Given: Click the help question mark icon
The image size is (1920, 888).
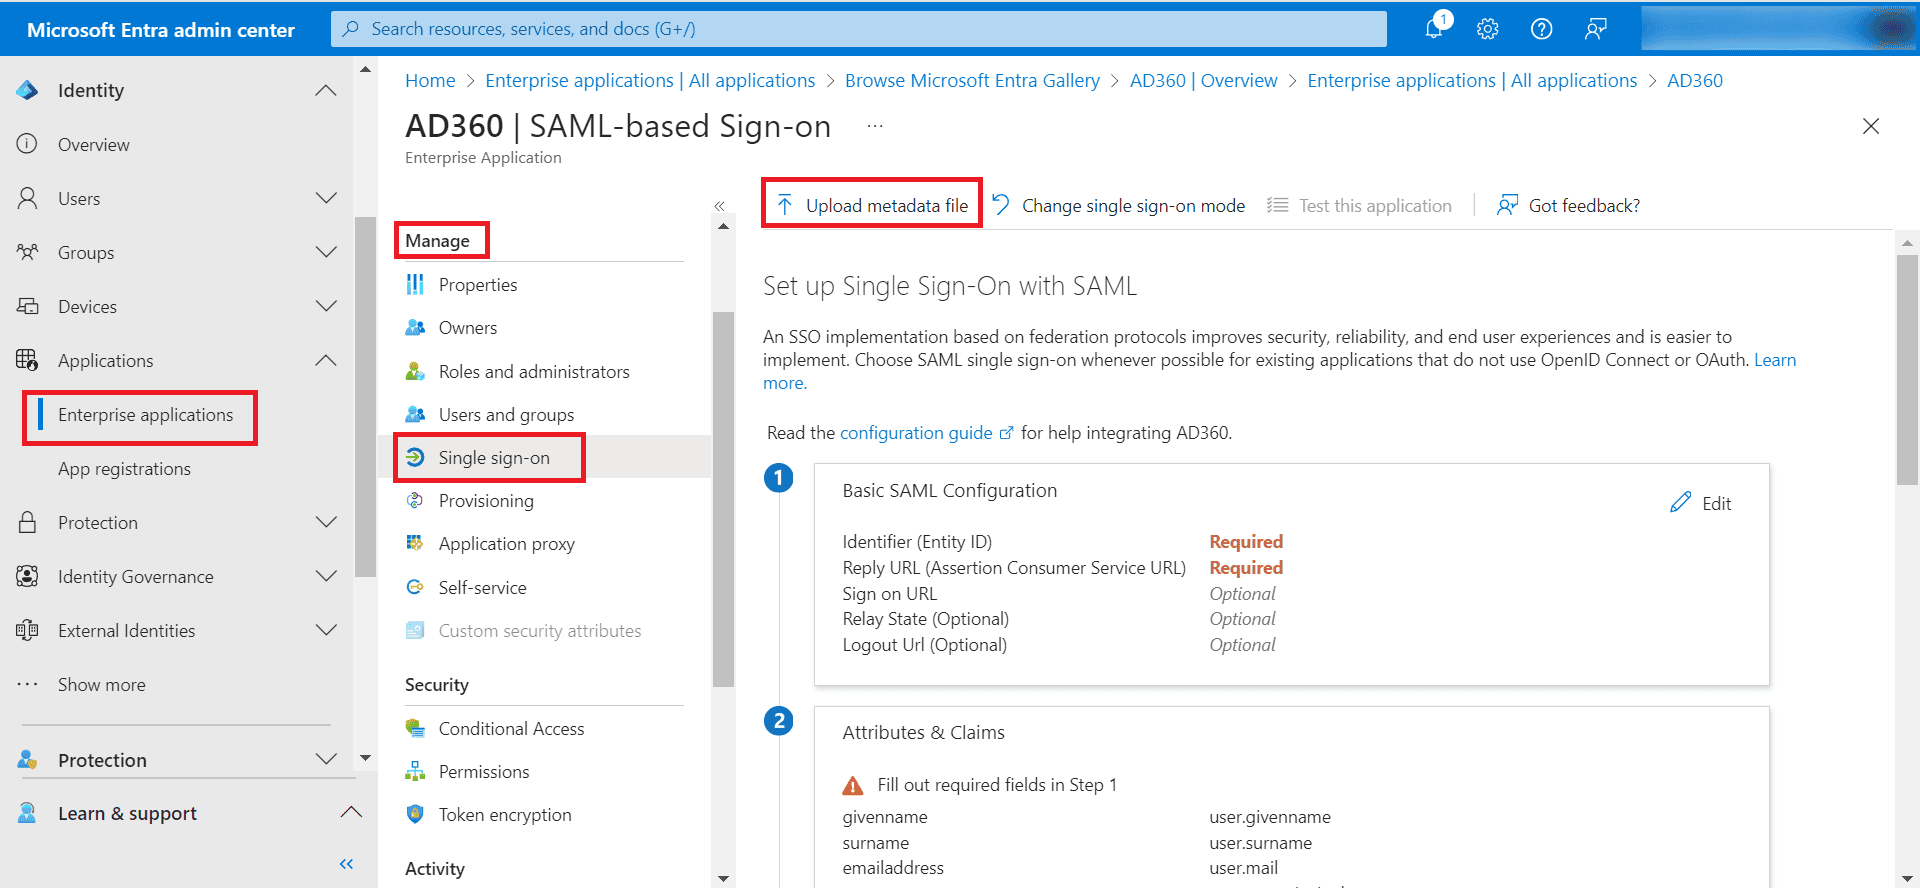Looking at the screenshot, I should click(x=1542, y=29).
